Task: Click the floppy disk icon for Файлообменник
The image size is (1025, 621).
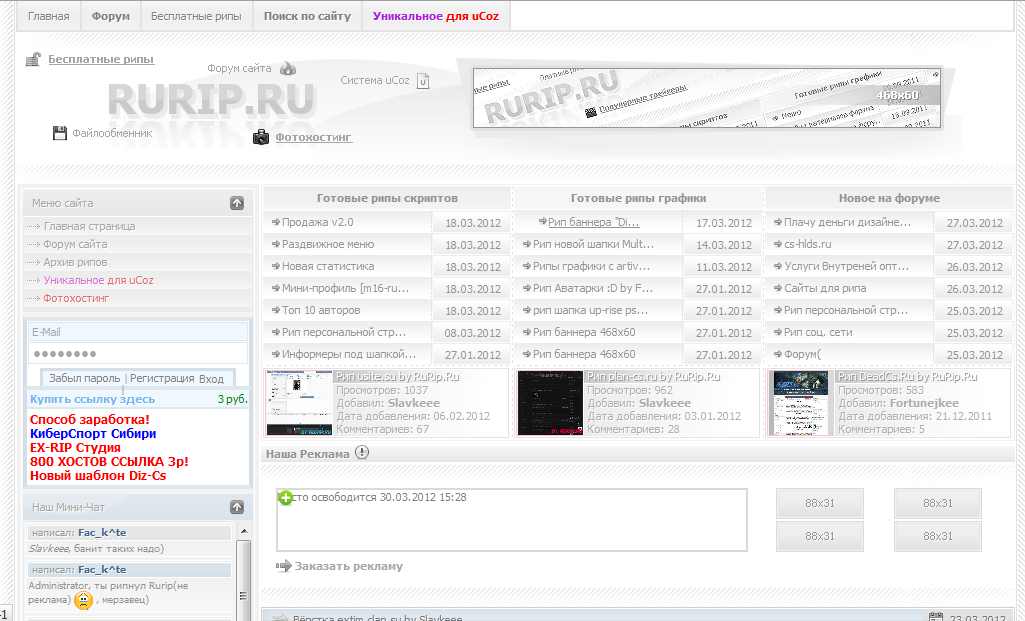Action: [59, 133]
